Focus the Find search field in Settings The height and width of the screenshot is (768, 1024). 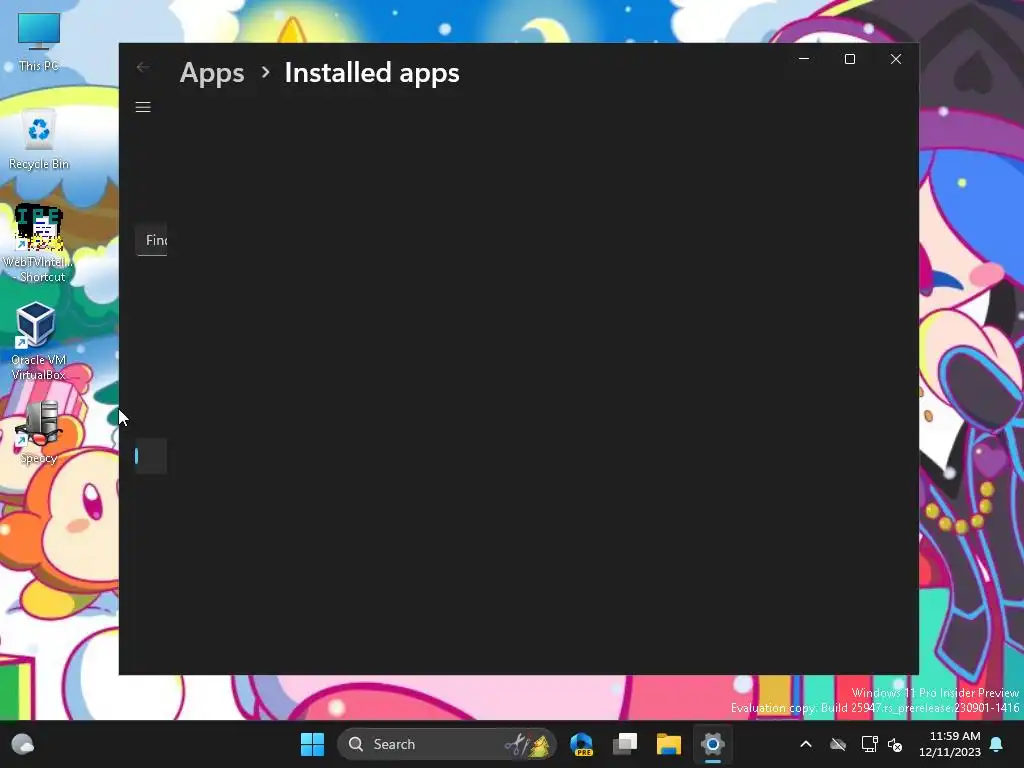coord(152,240)
